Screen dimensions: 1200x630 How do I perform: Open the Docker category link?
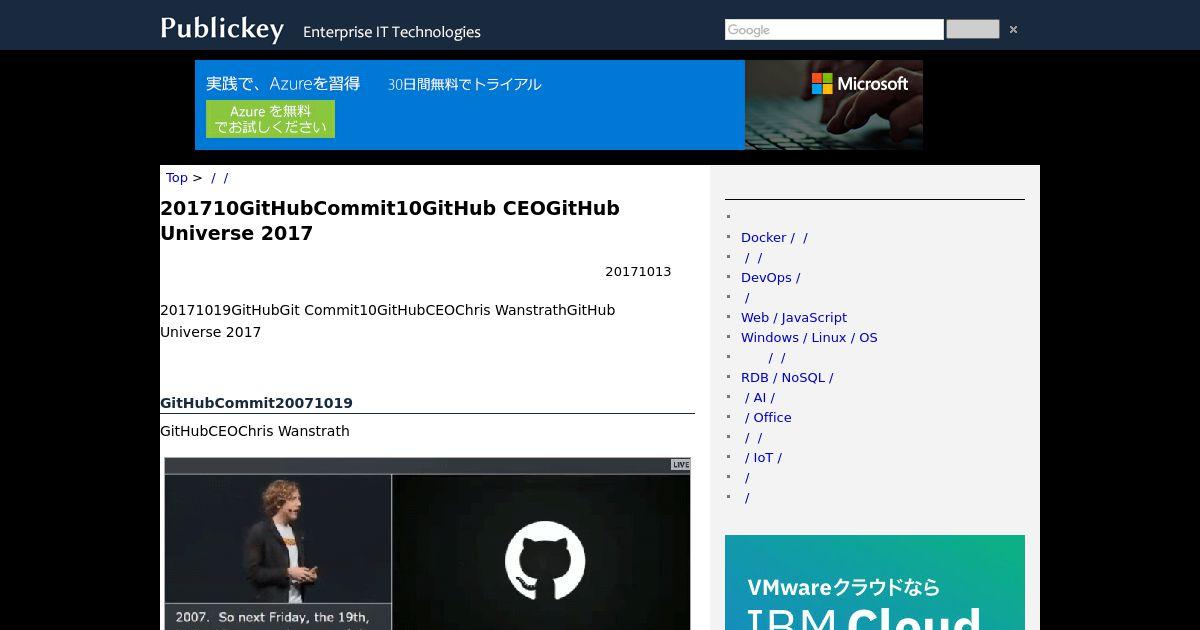point(774,238)
